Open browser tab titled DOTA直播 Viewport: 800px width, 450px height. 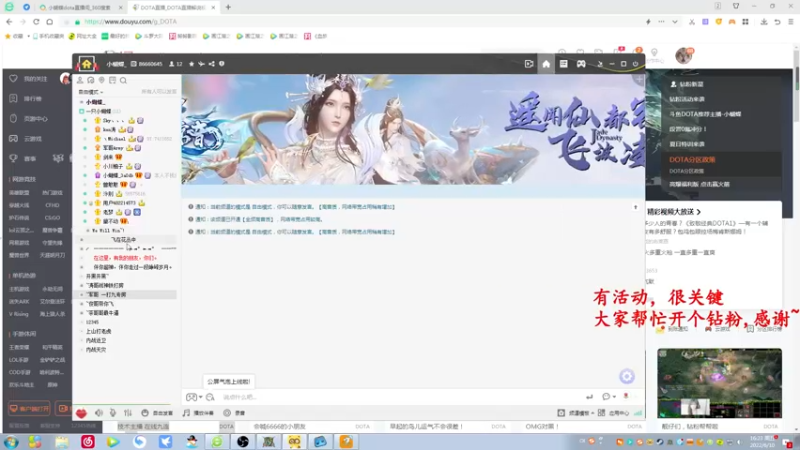pos(172,8)
